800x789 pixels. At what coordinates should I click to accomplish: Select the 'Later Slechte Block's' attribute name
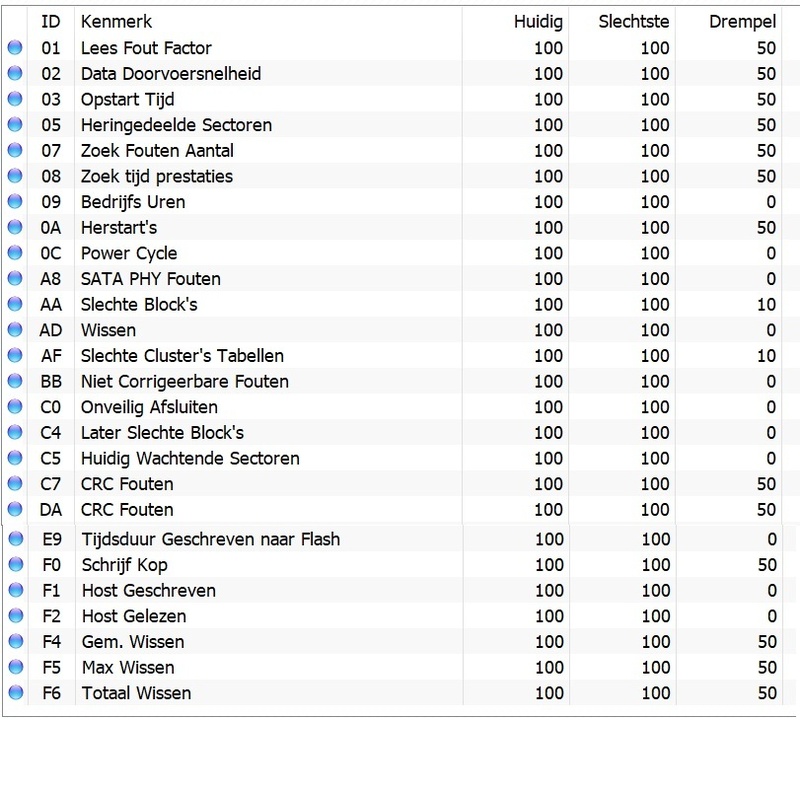pos(162,433)
